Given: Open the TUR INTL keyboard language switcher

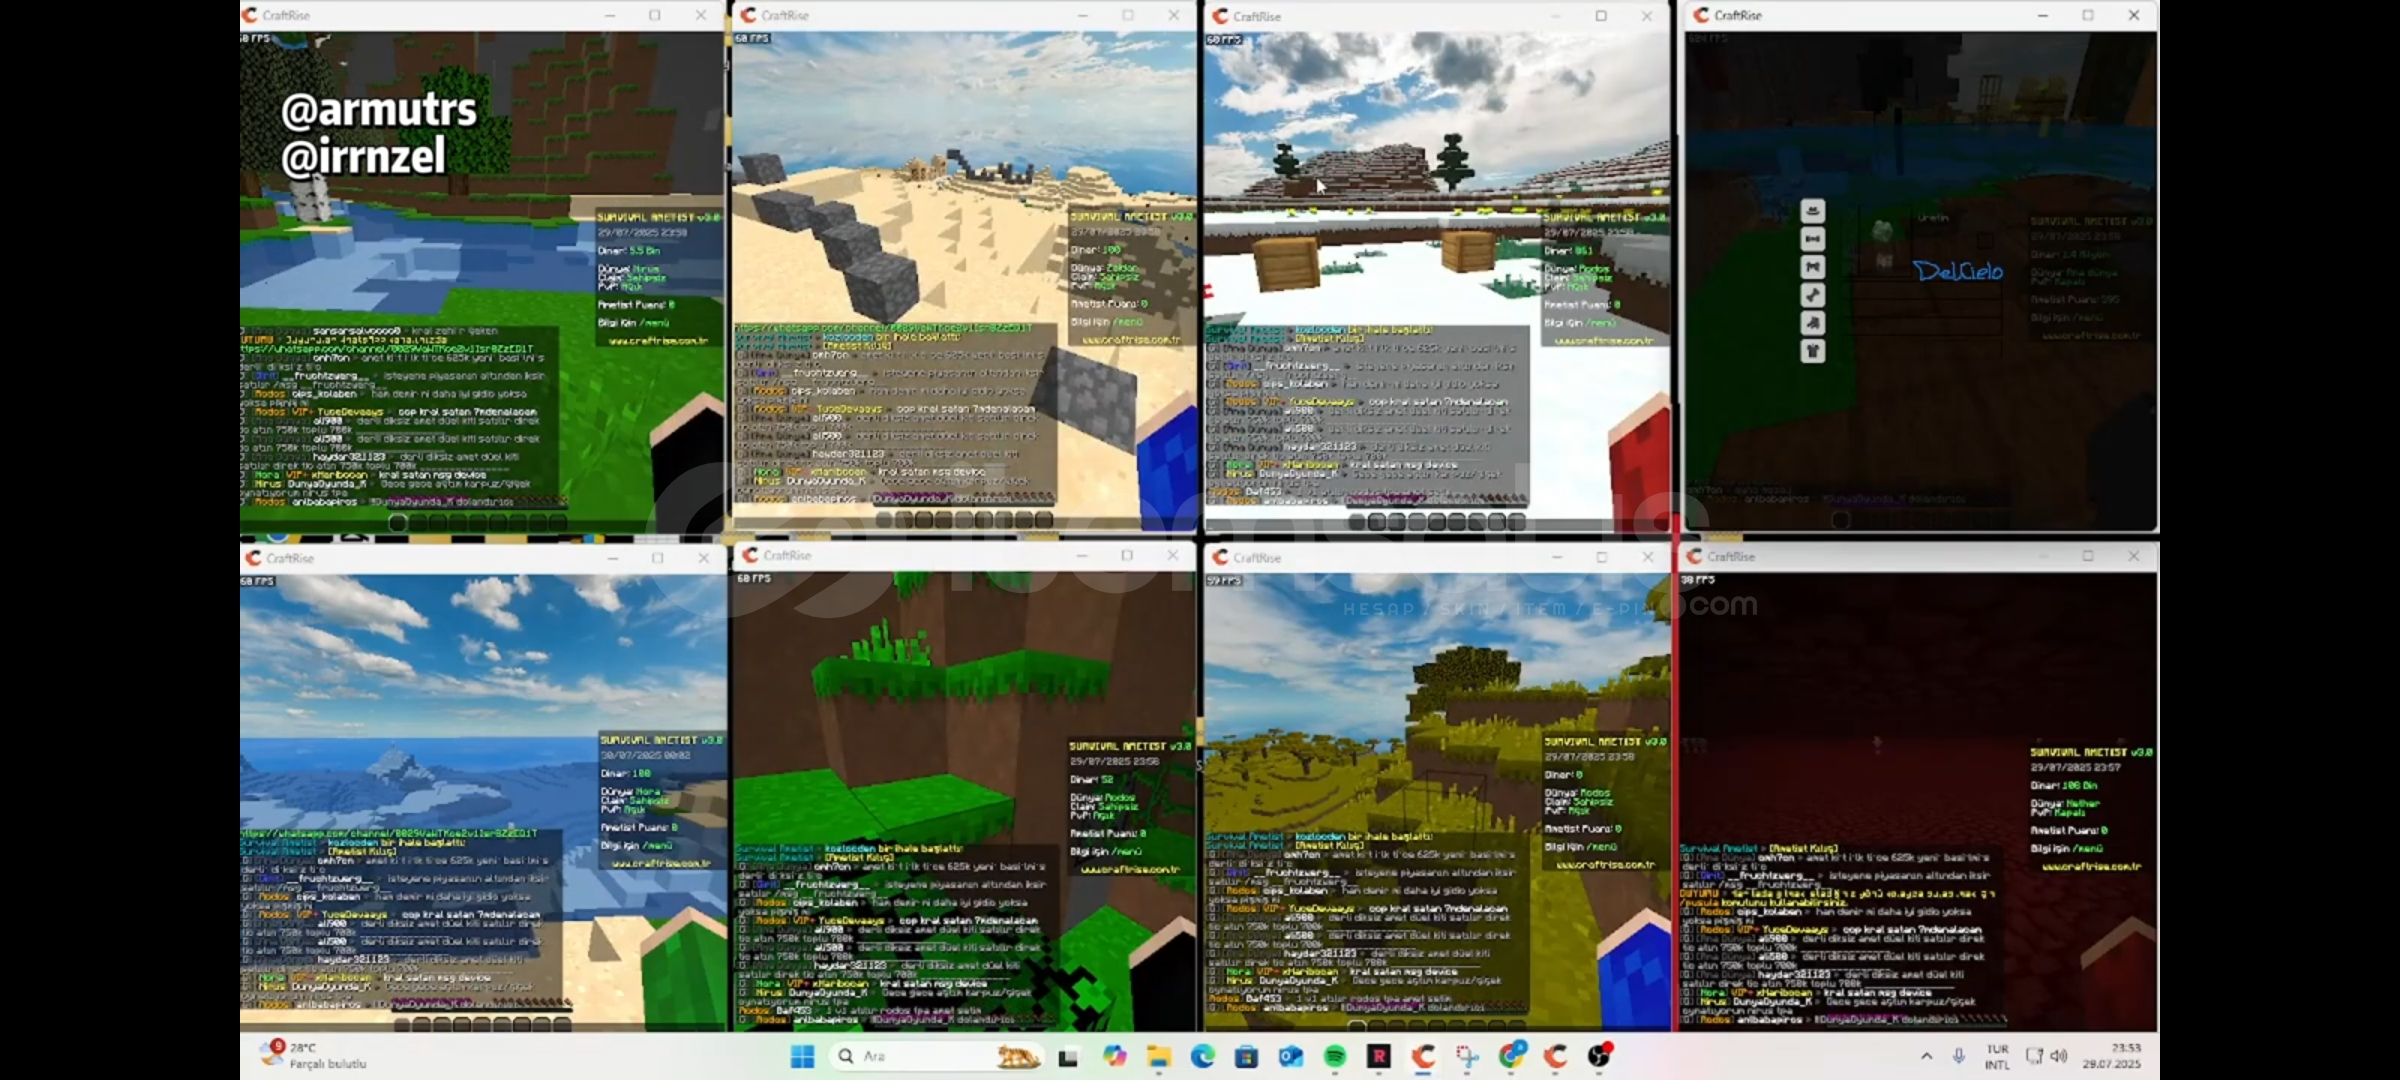Looking at the screenshot, I should pyautogui.click(x=1997, y=1056).
